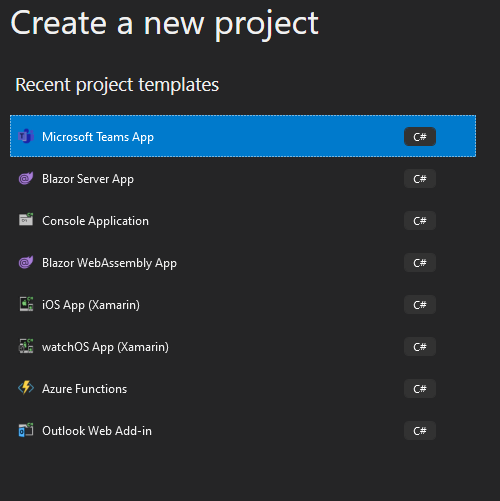Pick the Console Application template
The image size is (500, 501).
coord(243,221)
